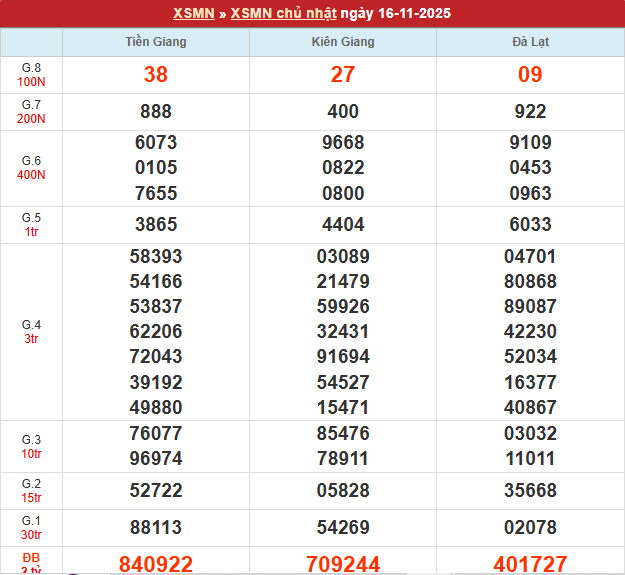625x575 pixels.
Task: Click the G.7 value 400
Action: pyautogui.click(x=343, y=111)
